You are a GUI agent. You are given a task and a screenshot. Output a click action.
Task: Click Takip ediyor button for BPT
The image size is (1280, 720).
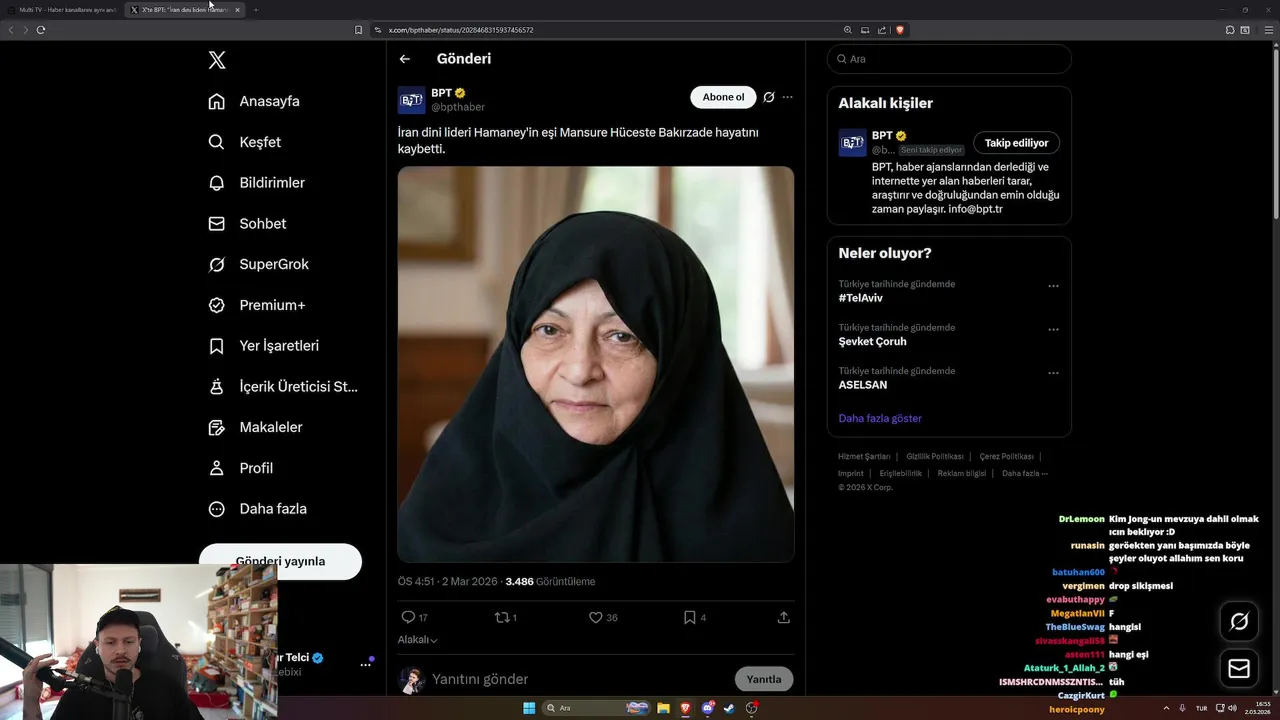tap(1017, 143)
